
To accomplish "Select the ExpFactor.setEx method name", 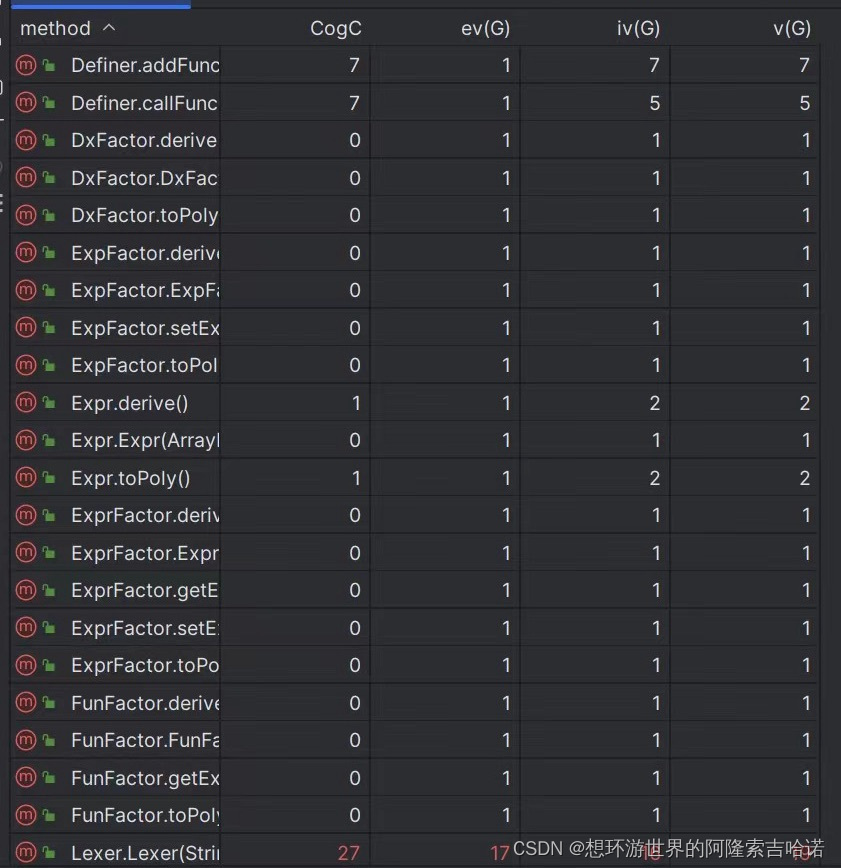I will (145, 328).
